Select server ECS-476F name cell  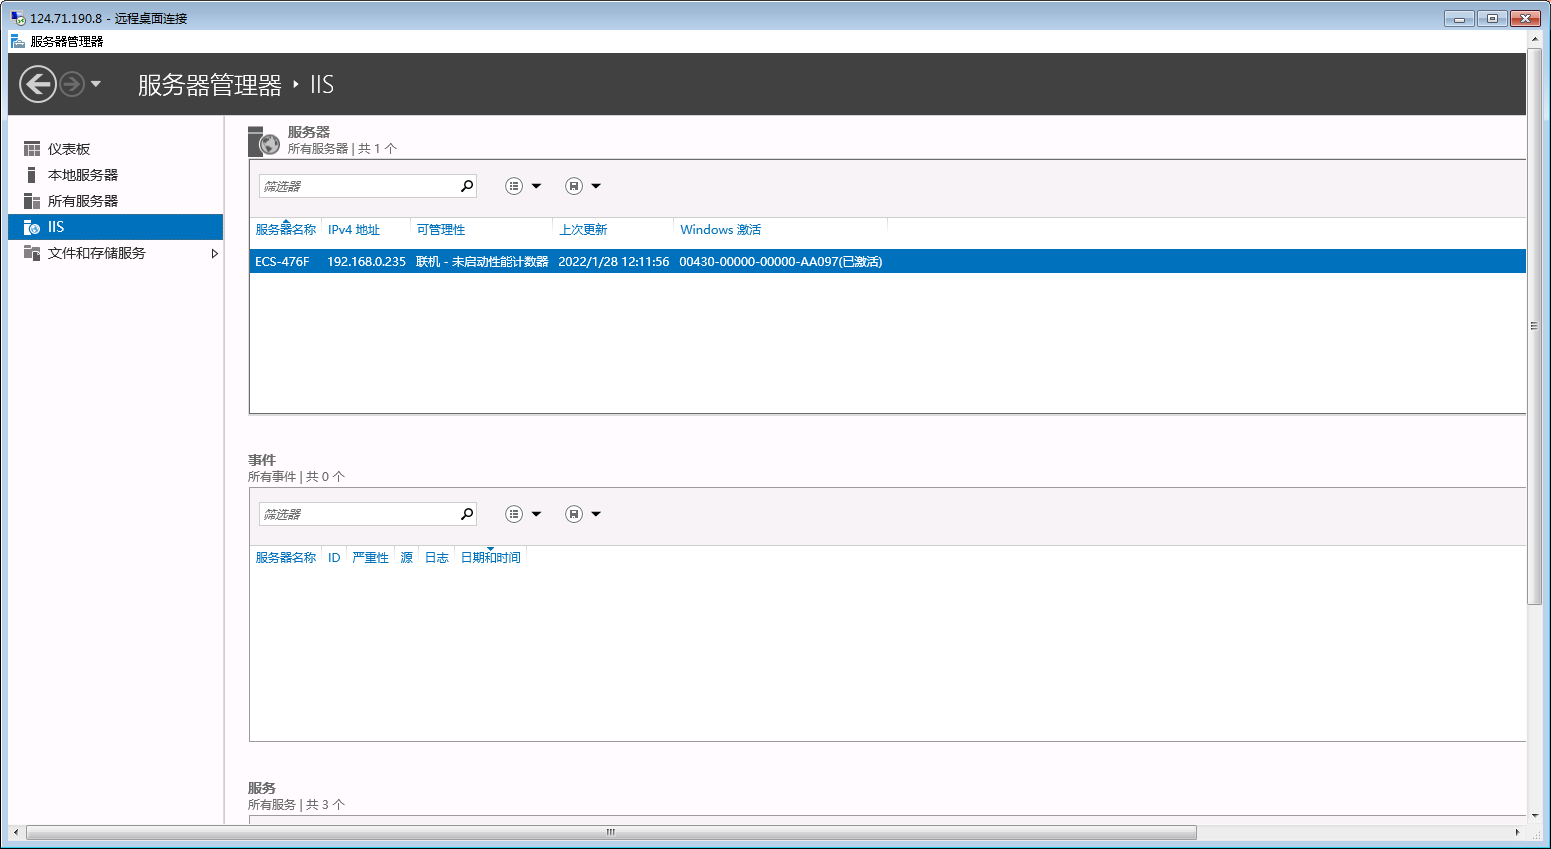(x=282, y=262)
